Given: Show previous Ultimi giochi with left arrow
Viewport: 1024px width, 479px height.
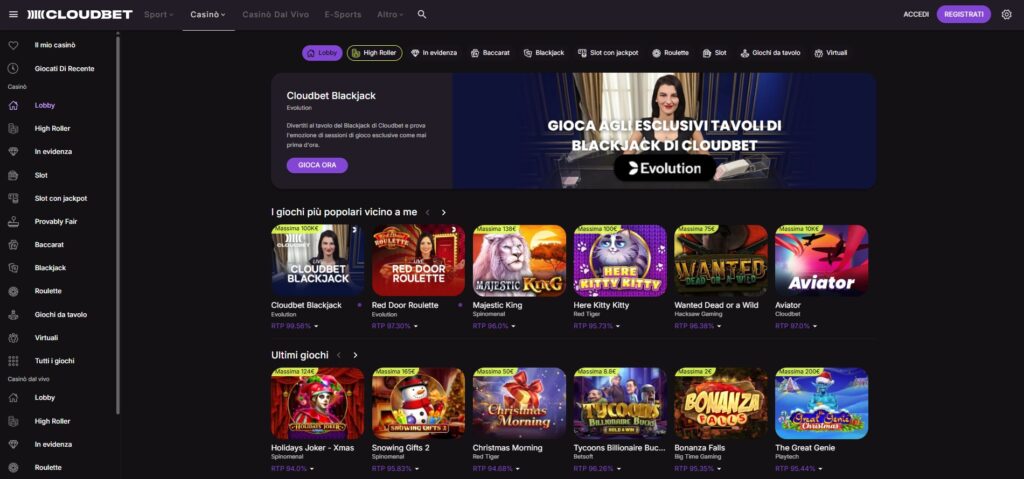Looking at the screenshot, I should click(339, 355).
